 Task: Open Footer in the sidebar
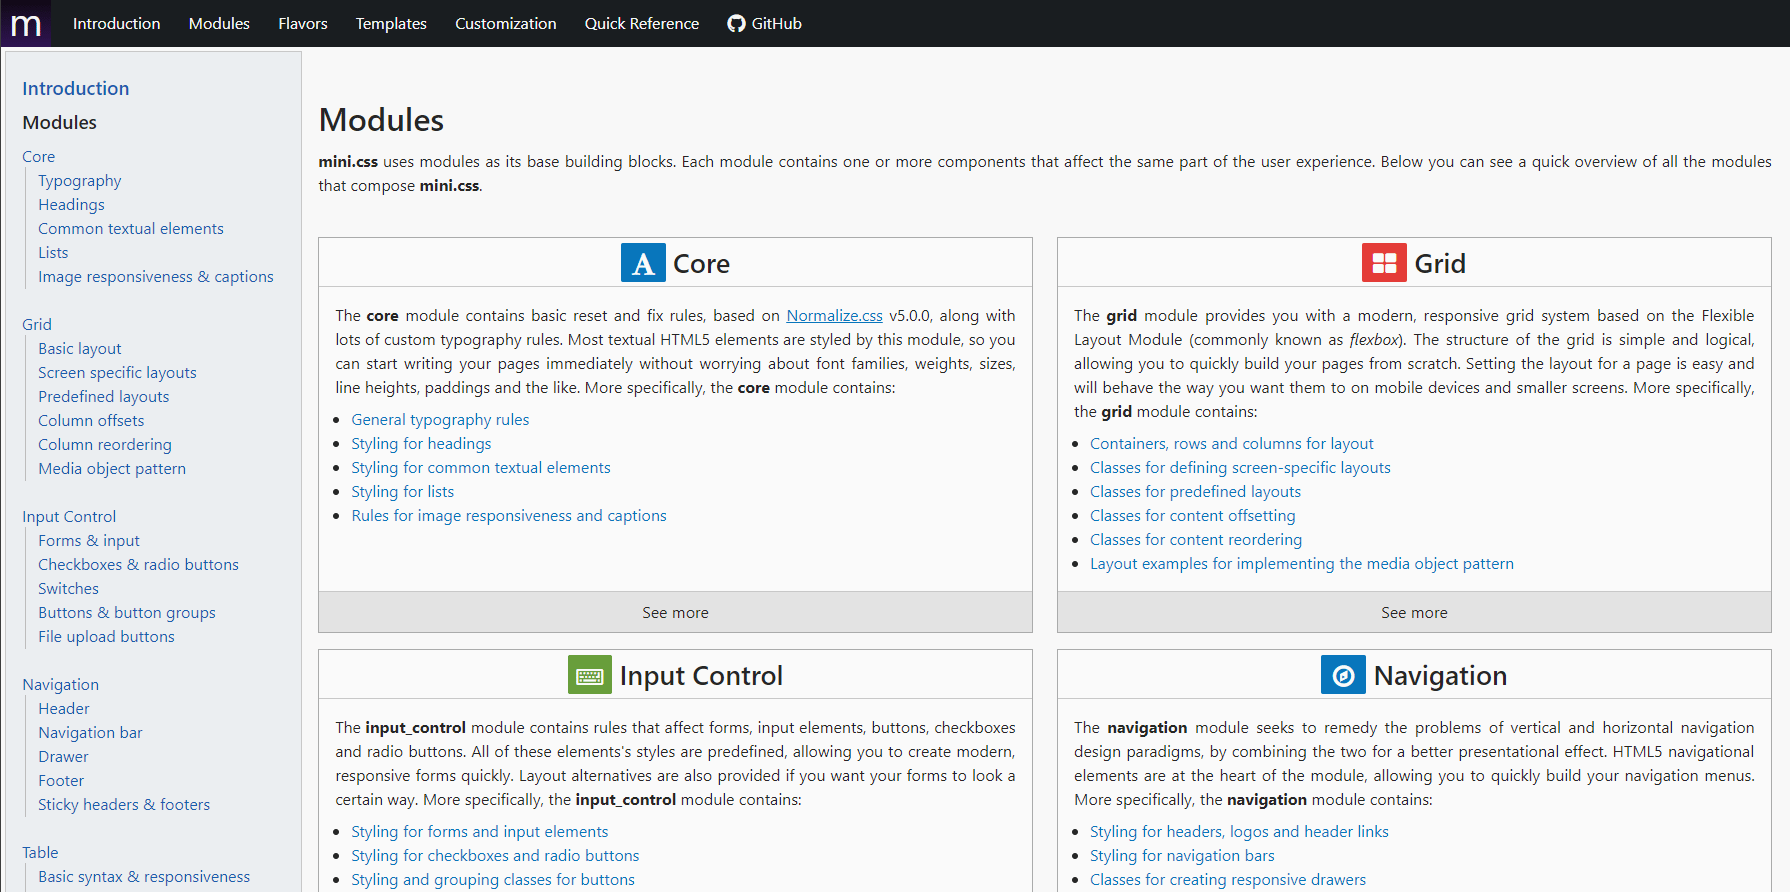[x=61, y=781]
